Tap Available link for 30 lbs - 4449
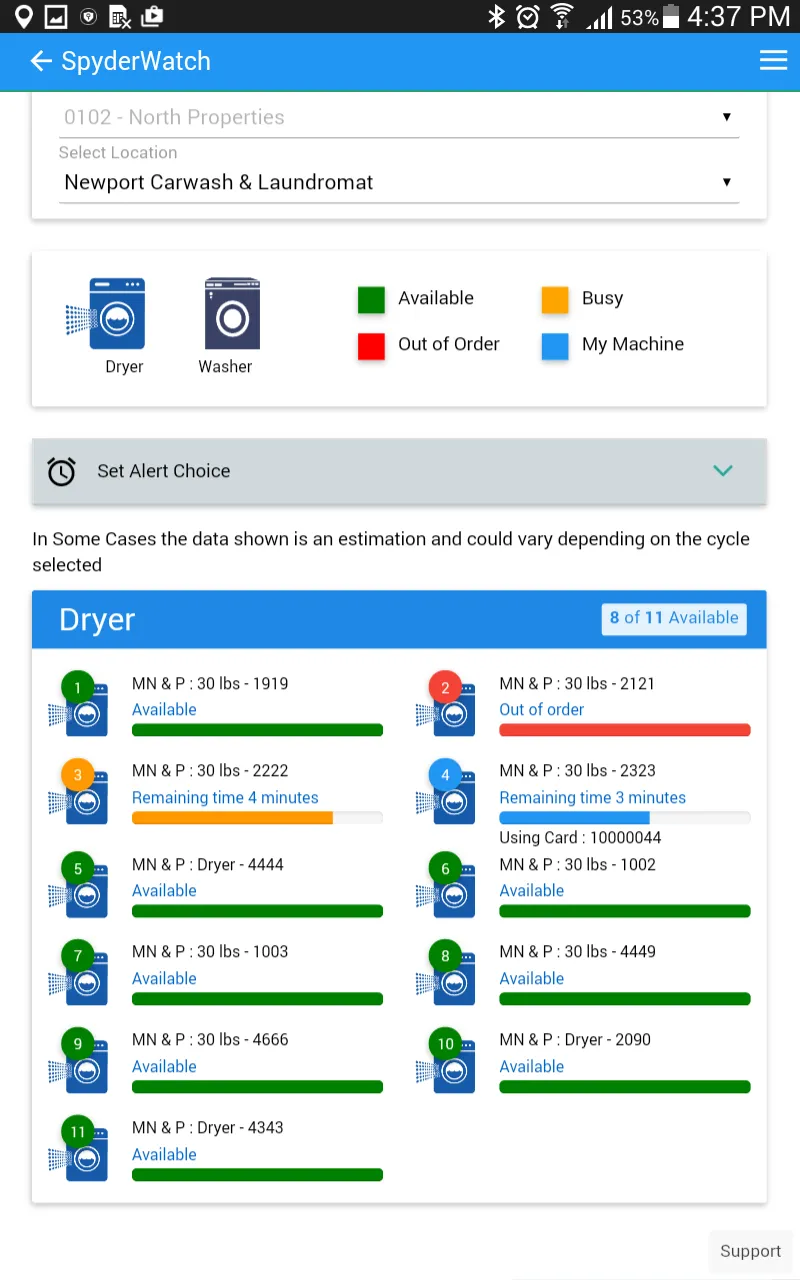The image size is (800, 1280). [532, 979]
